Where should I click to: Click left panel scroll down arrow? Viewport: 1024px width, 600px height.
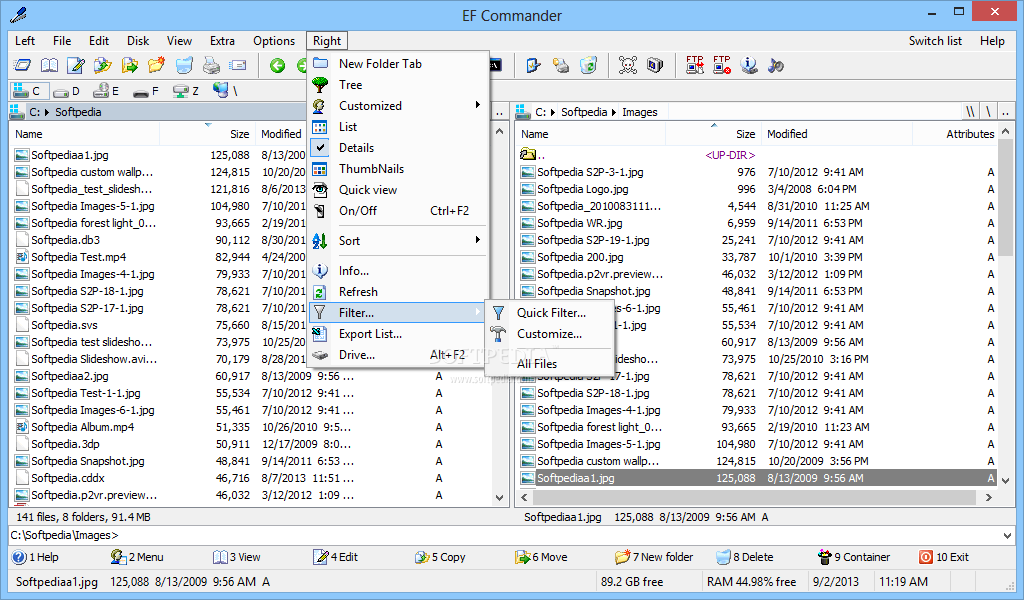click(500, 497)
